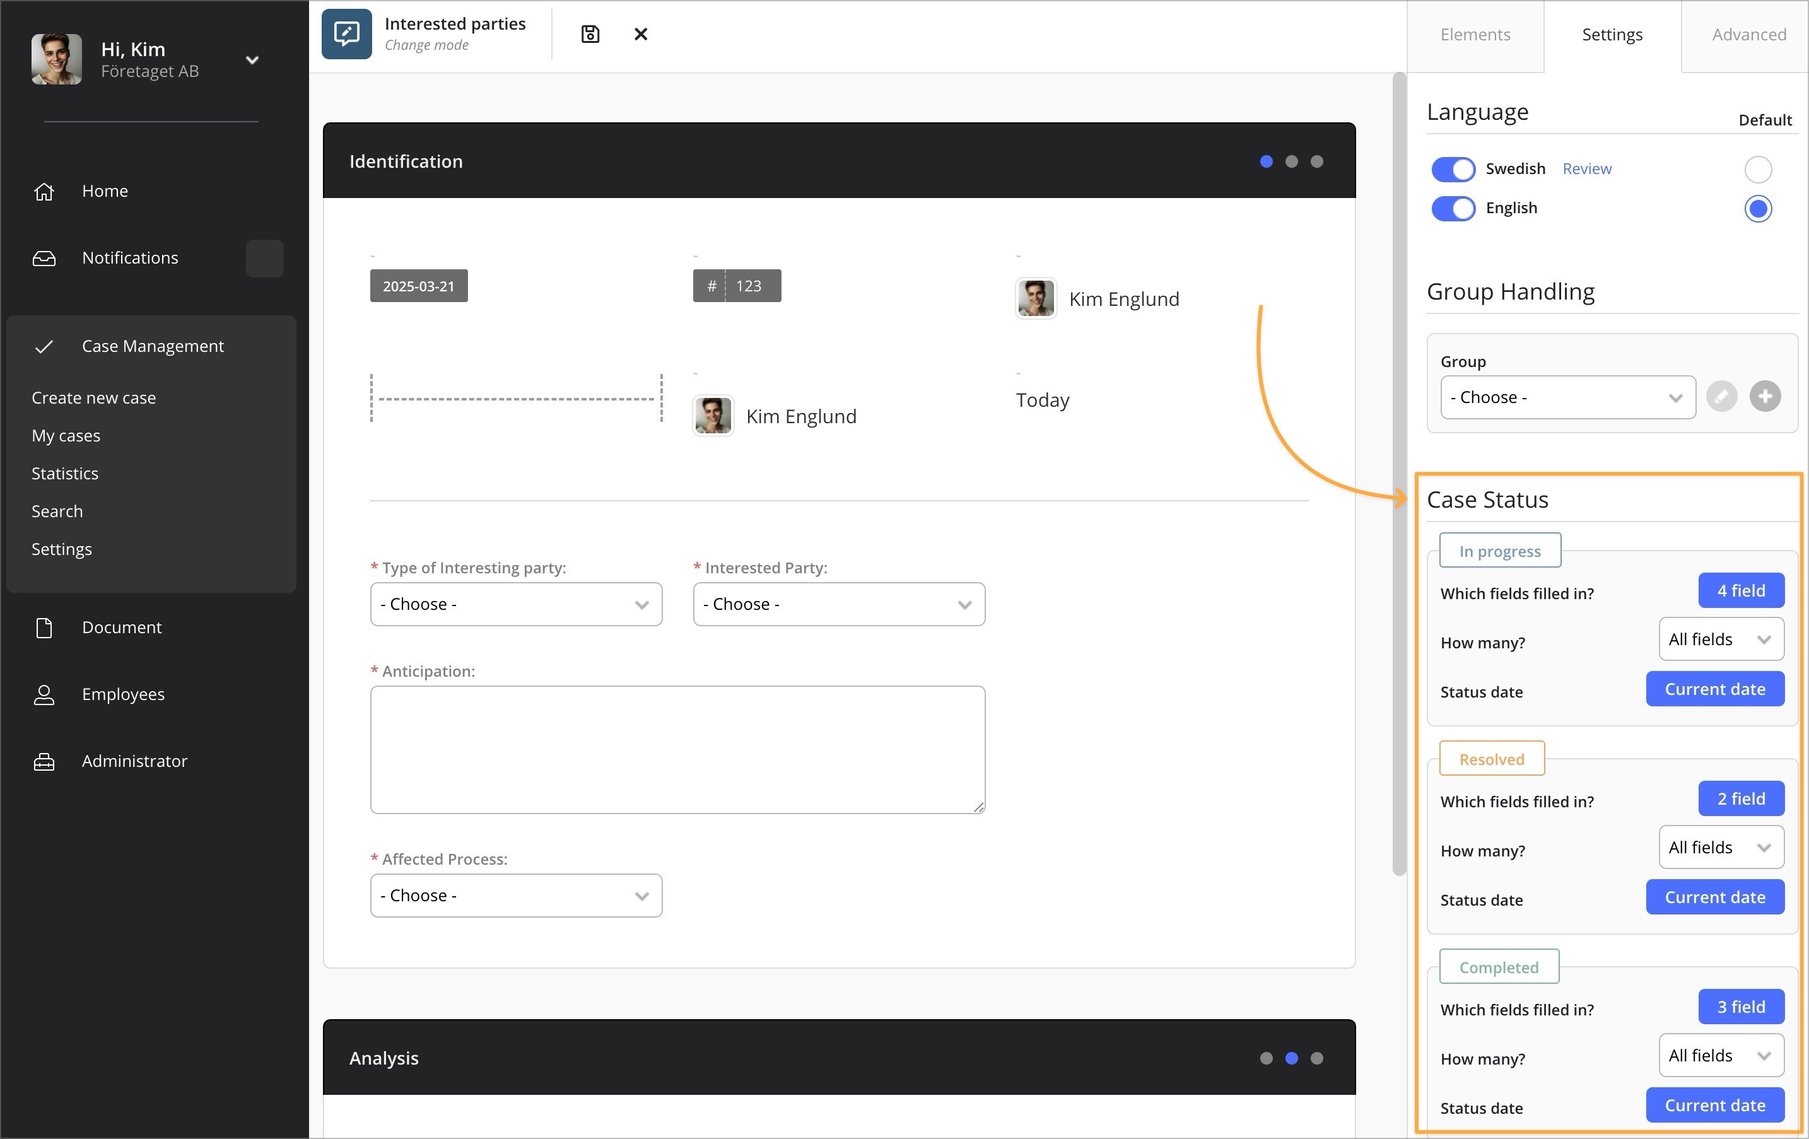Open In progress How many dropdown
The height and width of the screenshot is (1139, 1809).
click(x=1721, y=639)
